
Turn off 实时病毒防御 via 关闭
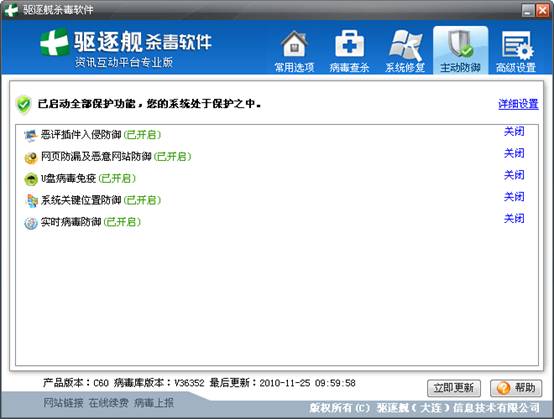(514, 219)
